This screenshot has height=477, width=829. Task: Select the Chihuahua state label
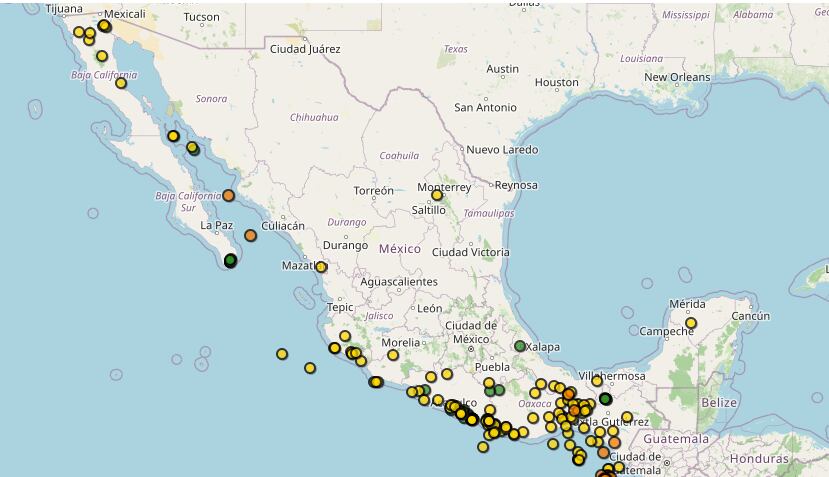(314, 117)
